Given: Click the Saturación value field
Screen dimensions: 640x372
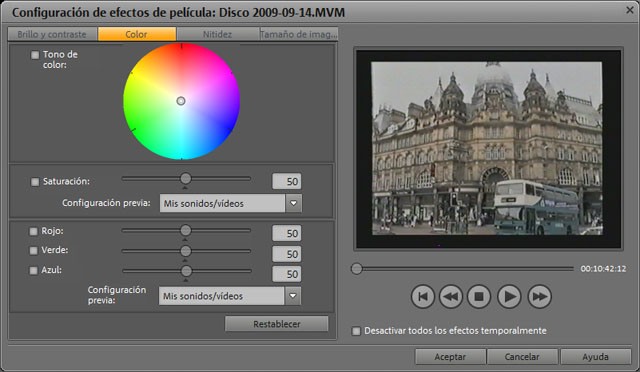Looking at the screenshot, I should pos(287,181).
